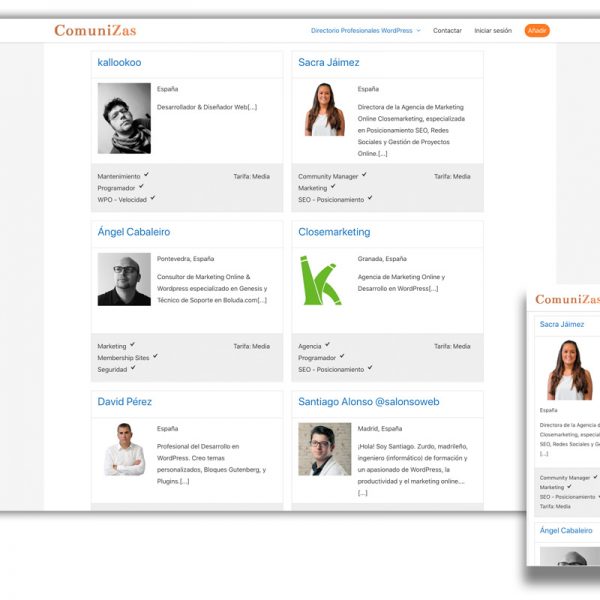Viewport: 600px width, 600px height.
Task: Click the orange Añadir button
Action: click(x=537, y=31)
